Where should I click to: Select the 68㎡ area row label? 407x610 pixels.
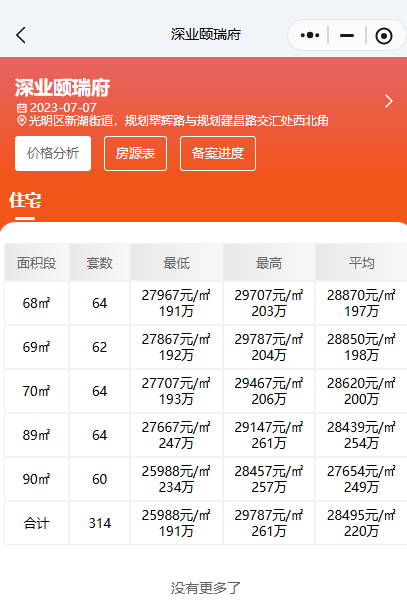pos(37,303)
